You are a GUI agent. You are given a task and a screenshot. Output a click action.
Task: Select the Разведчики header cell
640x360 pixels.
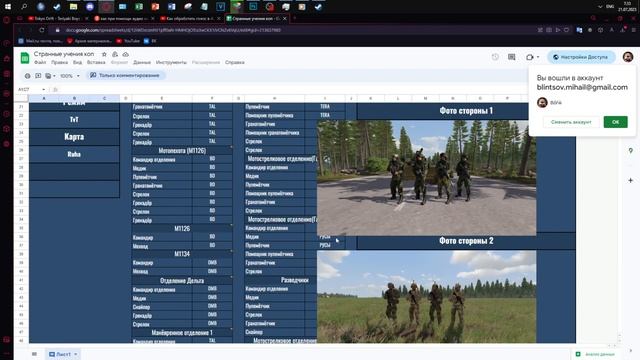point(280,280)
